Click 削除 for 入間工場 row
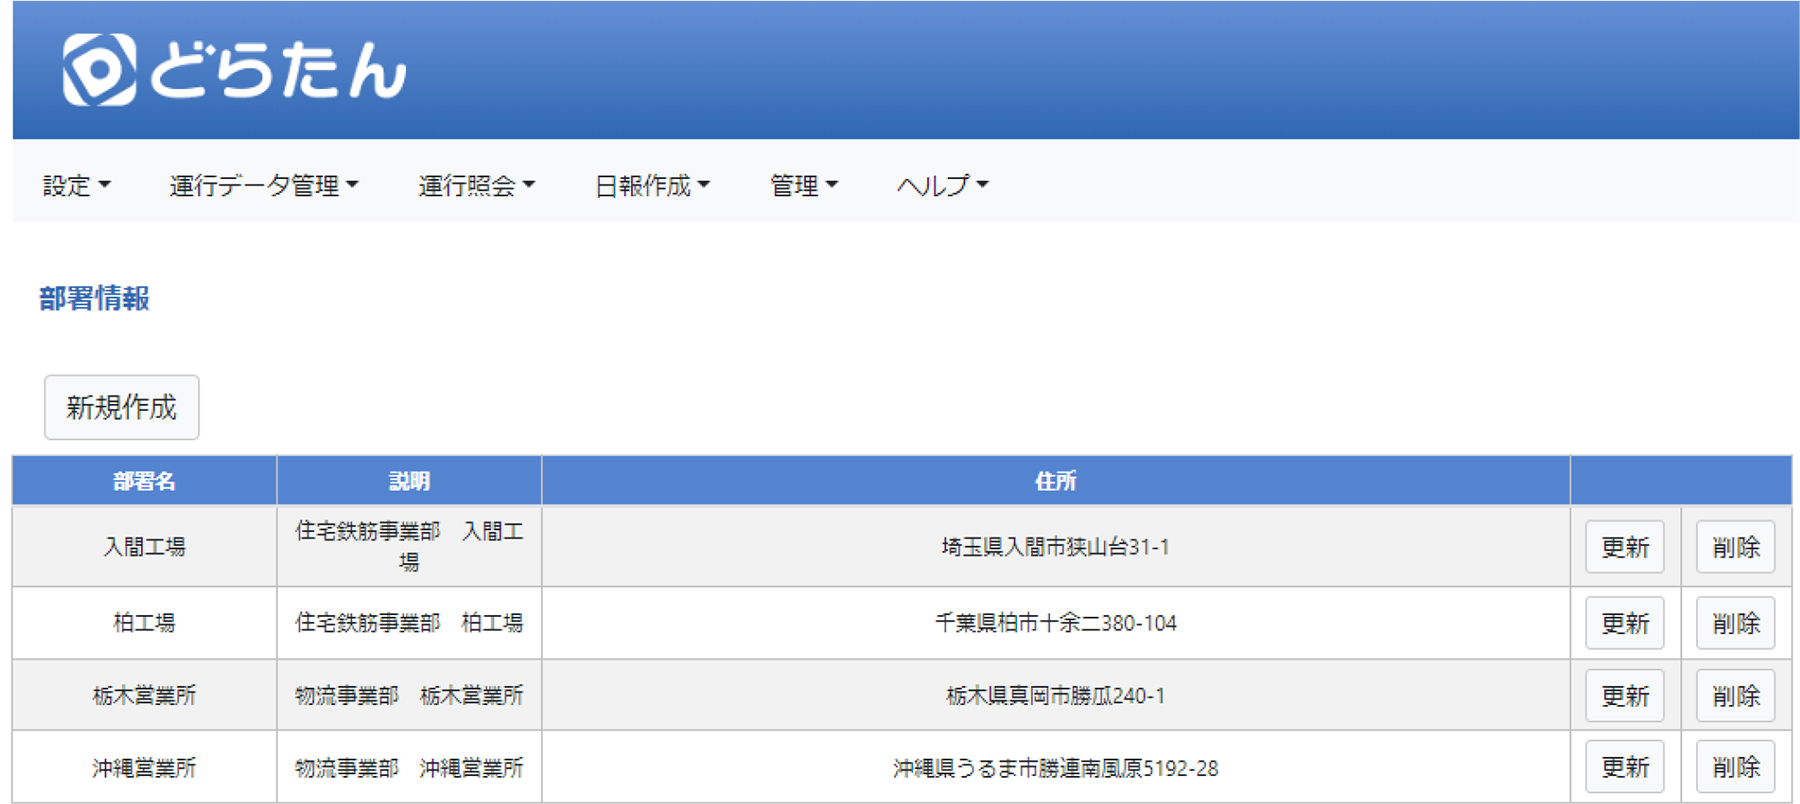 coord(1736,547)
